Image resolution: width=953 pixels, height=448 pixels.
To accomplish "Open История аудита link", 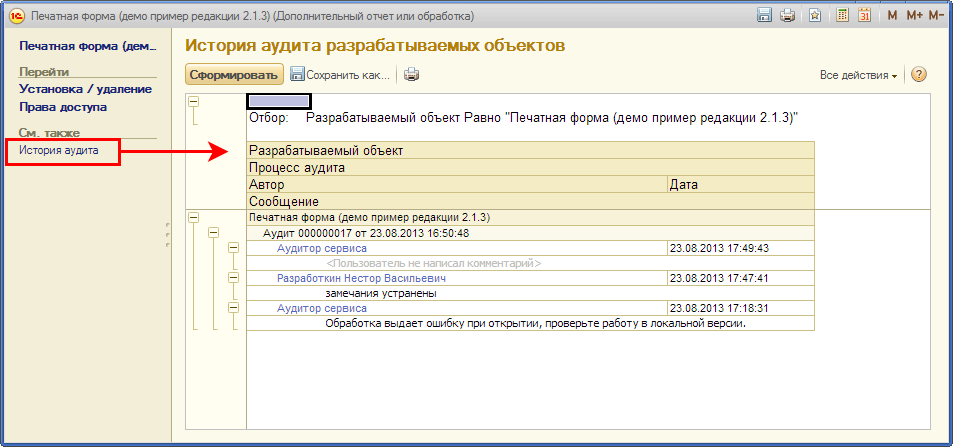I will point(58,151).
